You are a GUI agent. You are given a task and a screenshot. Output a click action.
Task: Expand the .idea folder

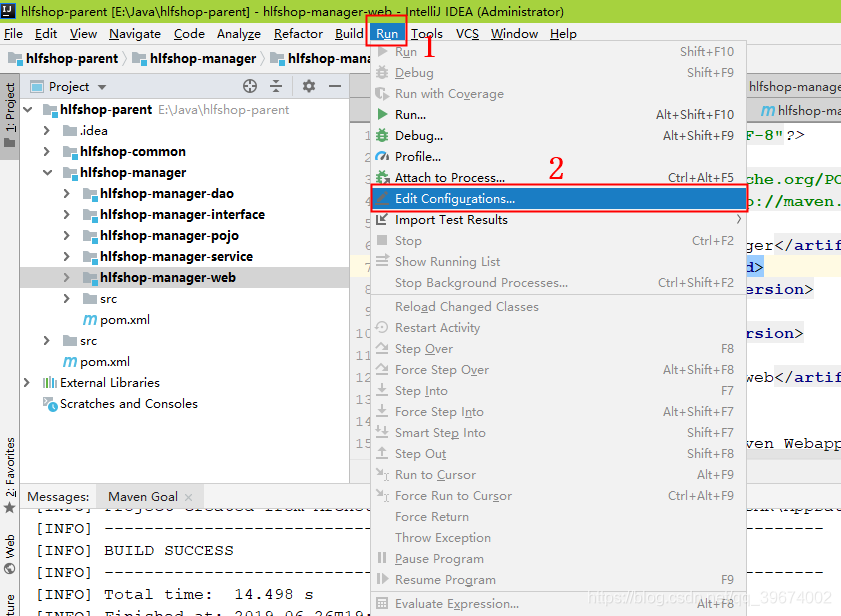coord(47,130)
